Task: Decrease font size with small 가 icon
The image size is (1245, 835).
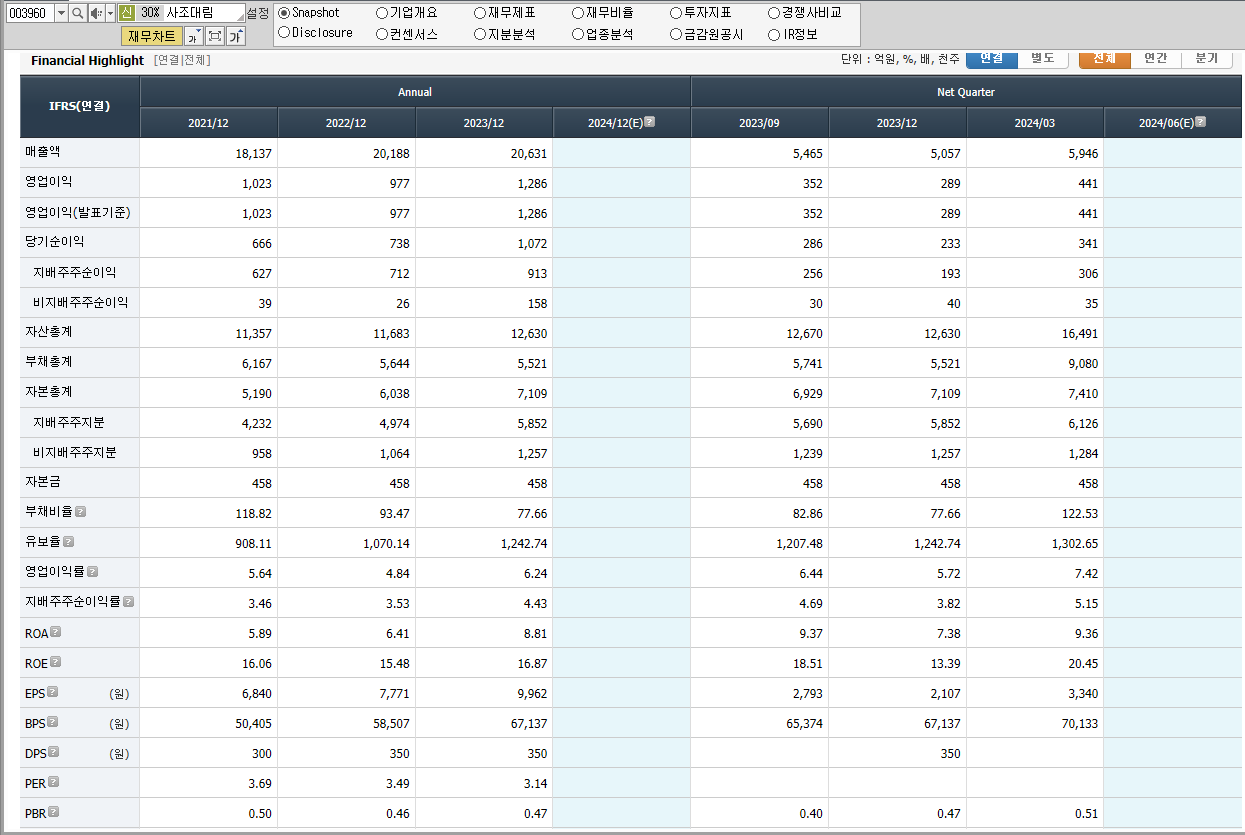Action: point(194,37)
